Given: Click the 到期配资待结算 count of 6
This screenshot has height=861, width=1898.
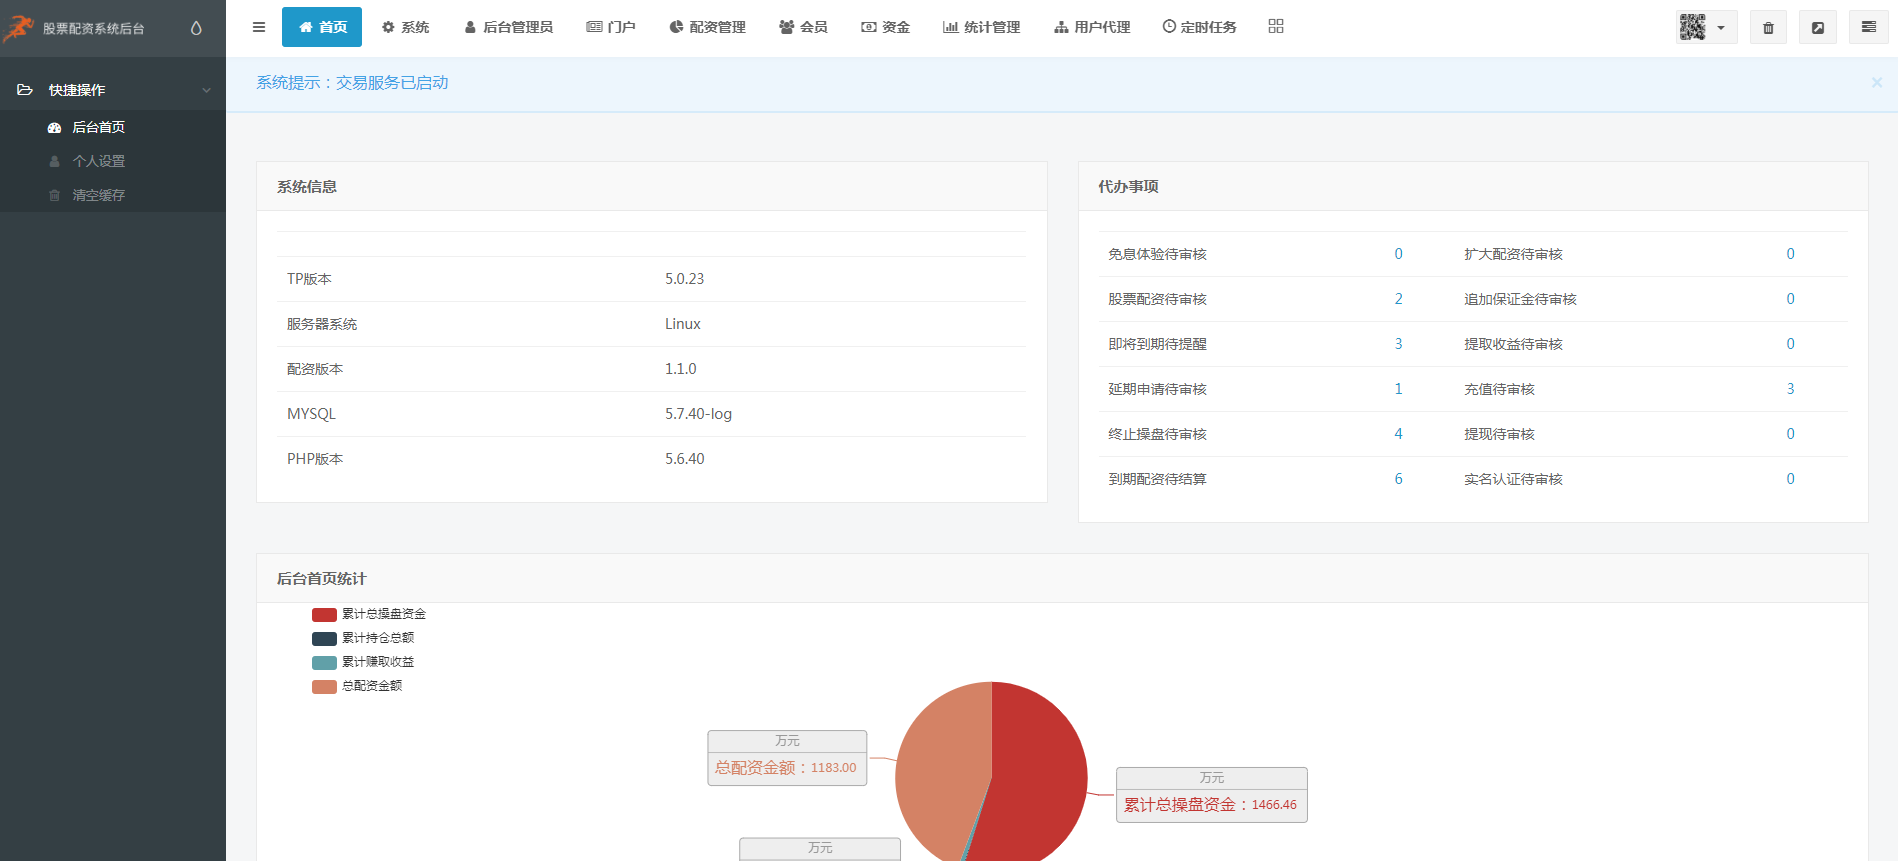Looking at the screenshot, I should (1398, 479).
